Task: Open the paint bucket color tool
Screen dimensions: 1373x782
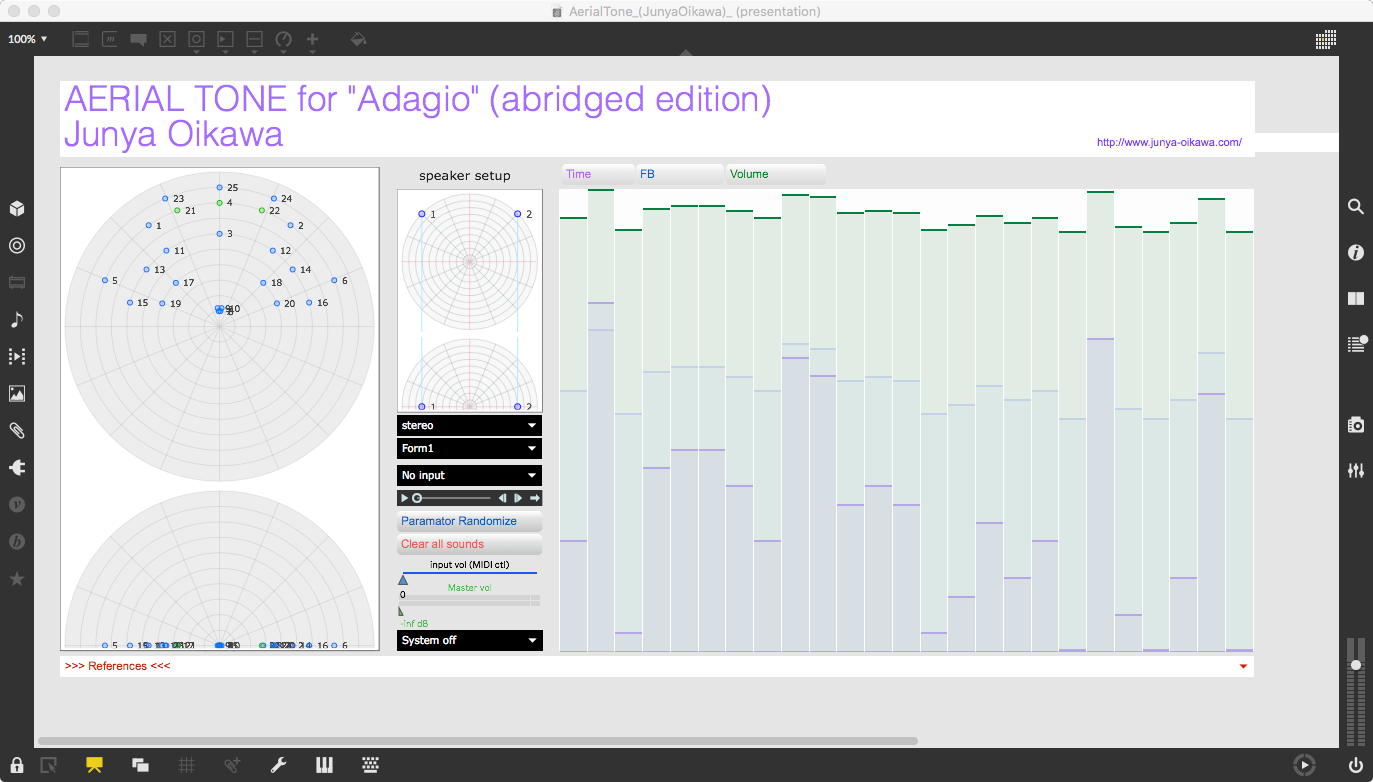Action: pos(358,40)
